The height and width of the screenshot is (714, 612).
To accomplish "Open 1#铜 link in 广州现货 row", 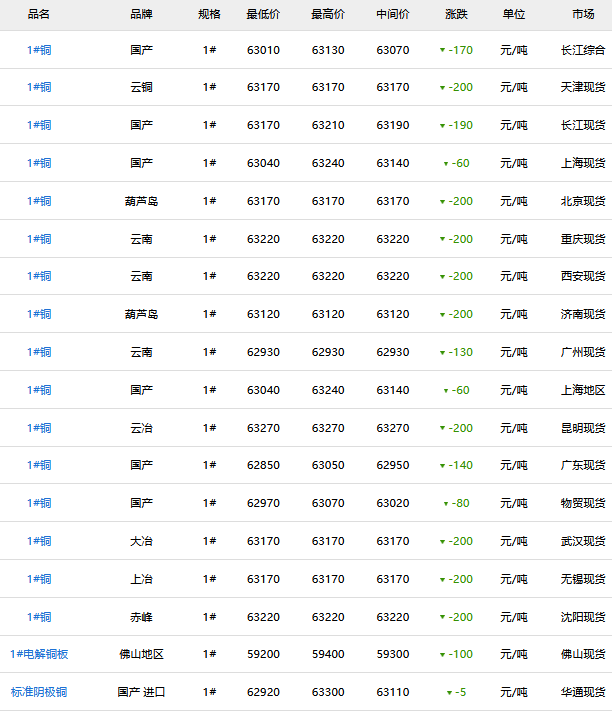I will 39,352.
